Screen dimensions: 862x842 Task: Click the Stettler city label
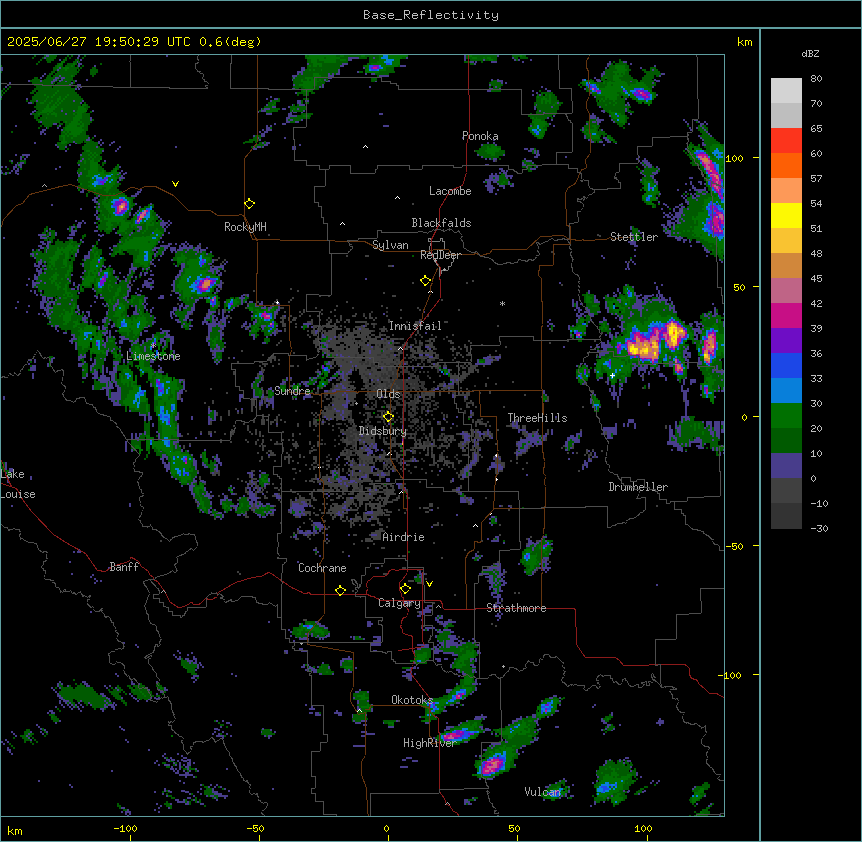pyautogui.click(x=634, y=237)
